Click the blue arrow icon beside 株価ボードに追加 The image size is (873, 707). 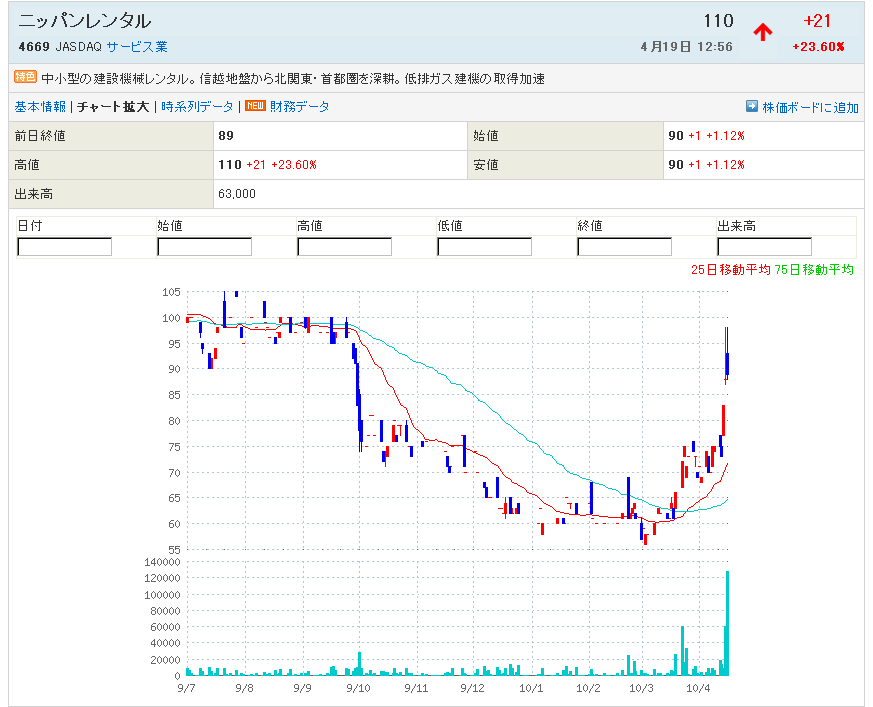pyautogui.click(x=752, y=106)
